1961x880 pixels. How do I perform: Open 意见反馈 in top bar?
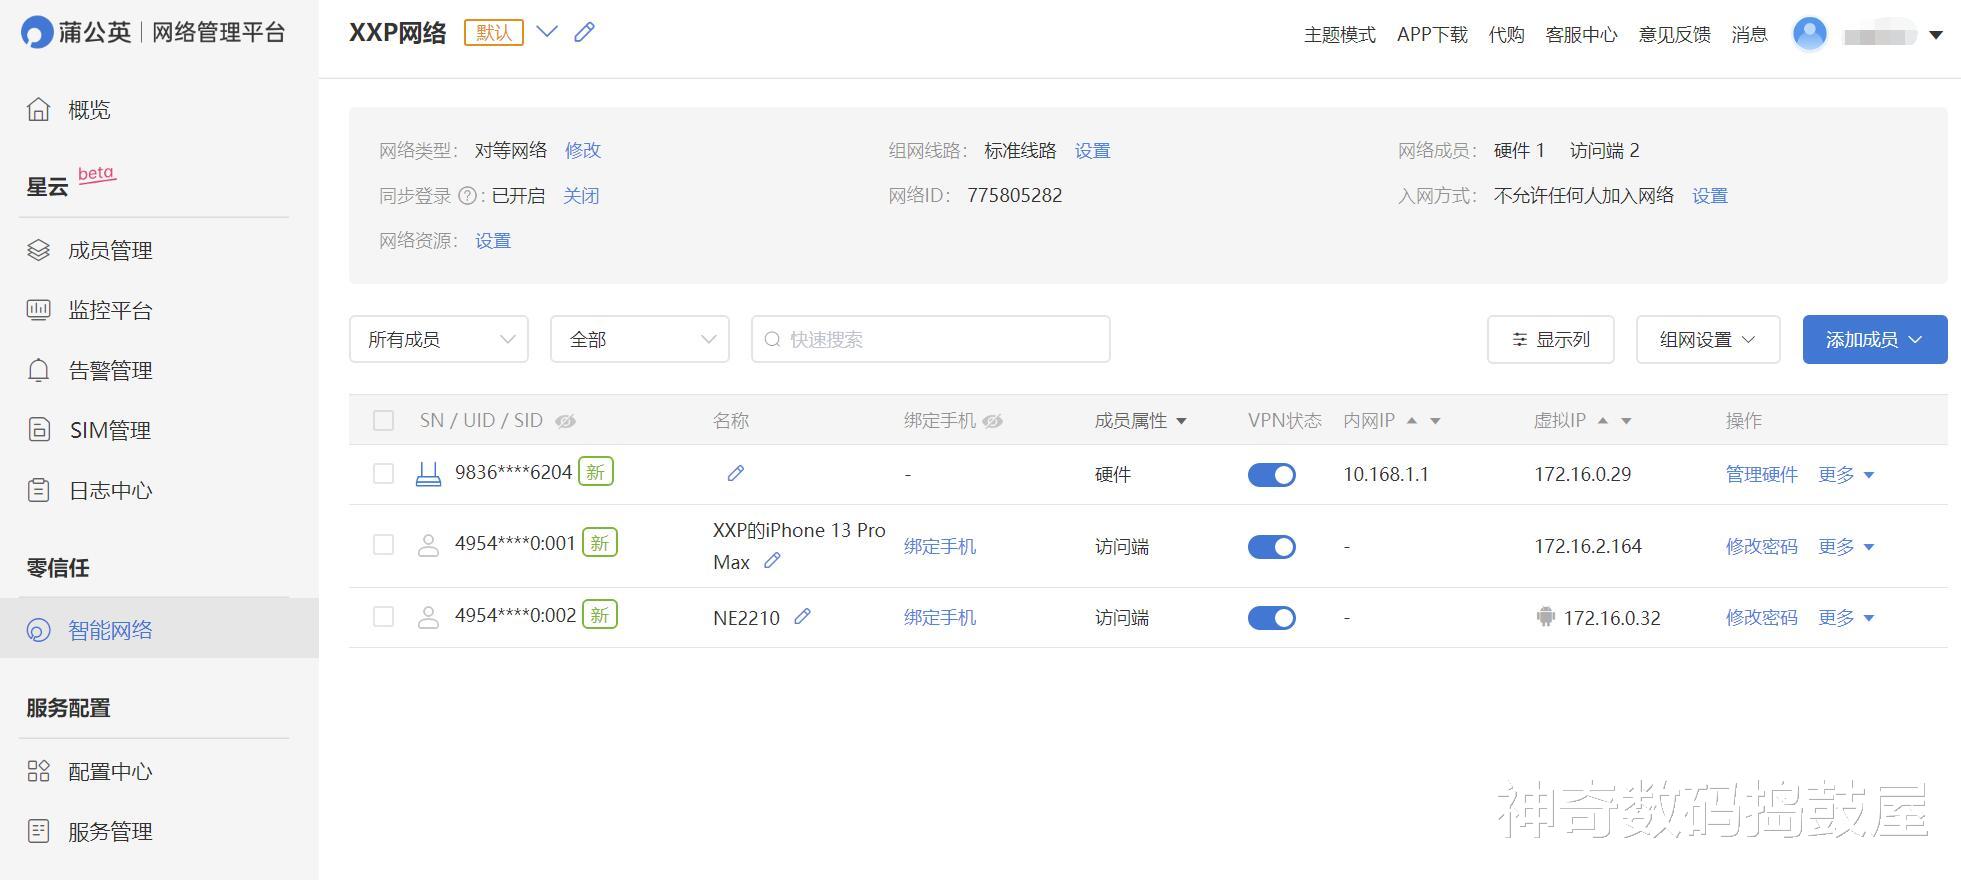[1675, 35]
